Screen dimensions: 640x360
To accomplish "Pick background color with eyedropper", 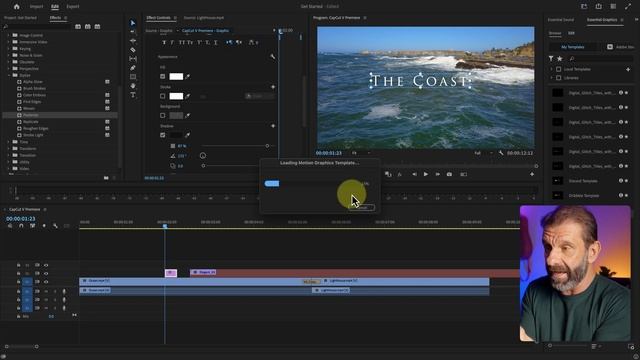I will (188, 116).
